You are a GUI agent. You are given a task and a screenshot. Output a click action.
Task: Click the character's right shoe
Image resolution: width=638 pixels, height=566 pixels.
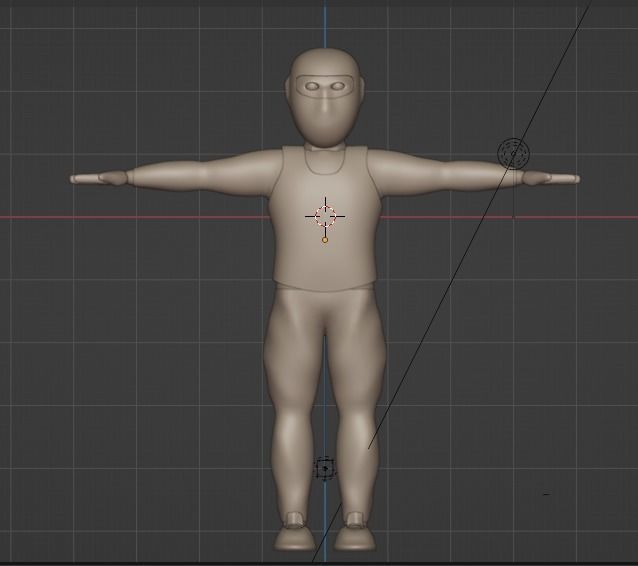[x=295, y=540]
